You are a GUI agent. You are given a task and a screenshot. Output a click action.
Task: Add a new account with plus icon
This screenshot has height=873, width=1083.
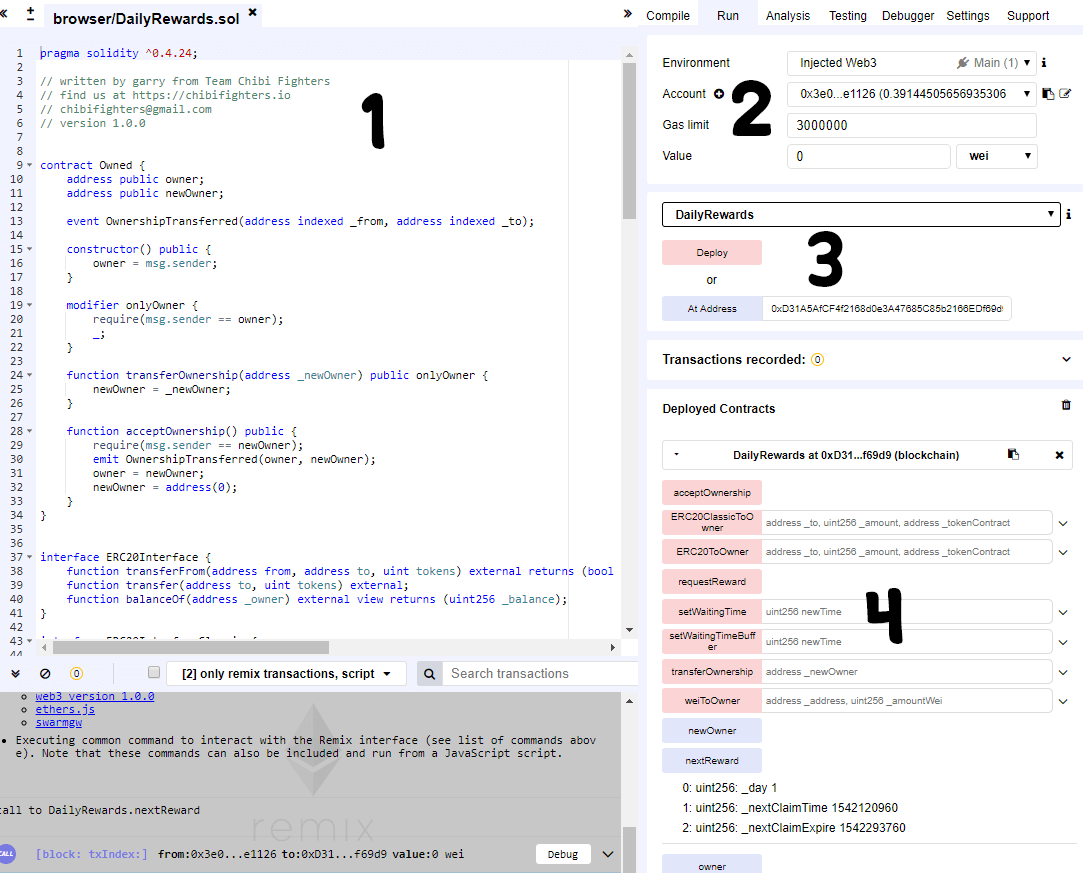[x=719, y=94]
